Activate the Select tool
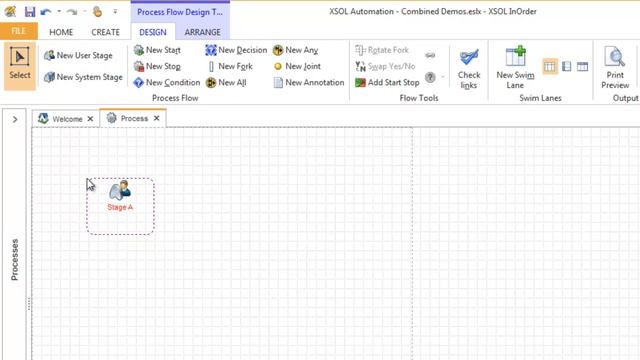Image resolution: width=640 pixels, height=360 pixels. tap(20, 65)
